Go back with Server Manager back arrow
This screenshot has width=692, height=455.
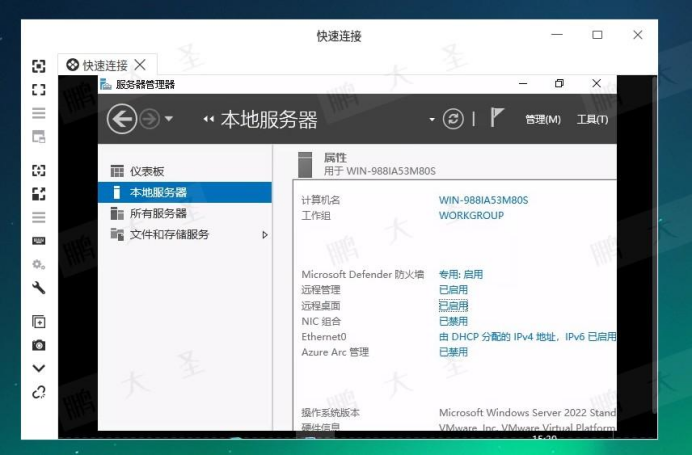(121, 119)
